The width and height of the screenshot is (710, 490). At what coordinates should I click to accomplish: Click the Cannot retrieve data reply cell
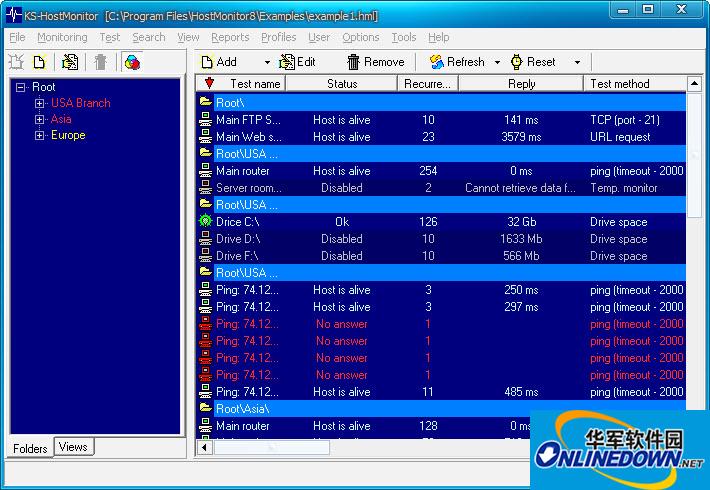point(520,188)
